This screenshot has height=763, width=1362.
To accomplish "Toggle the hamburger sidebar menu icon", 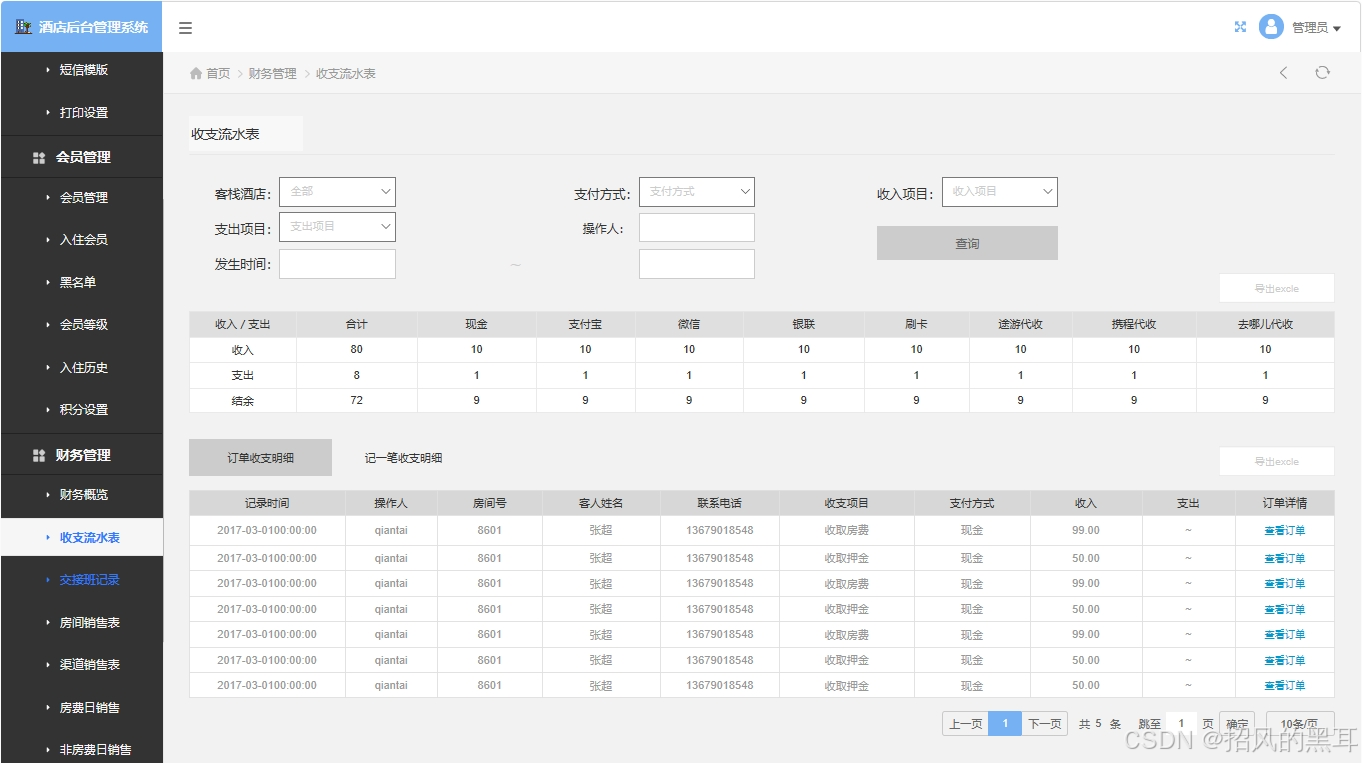I will (x=185, y=28).
